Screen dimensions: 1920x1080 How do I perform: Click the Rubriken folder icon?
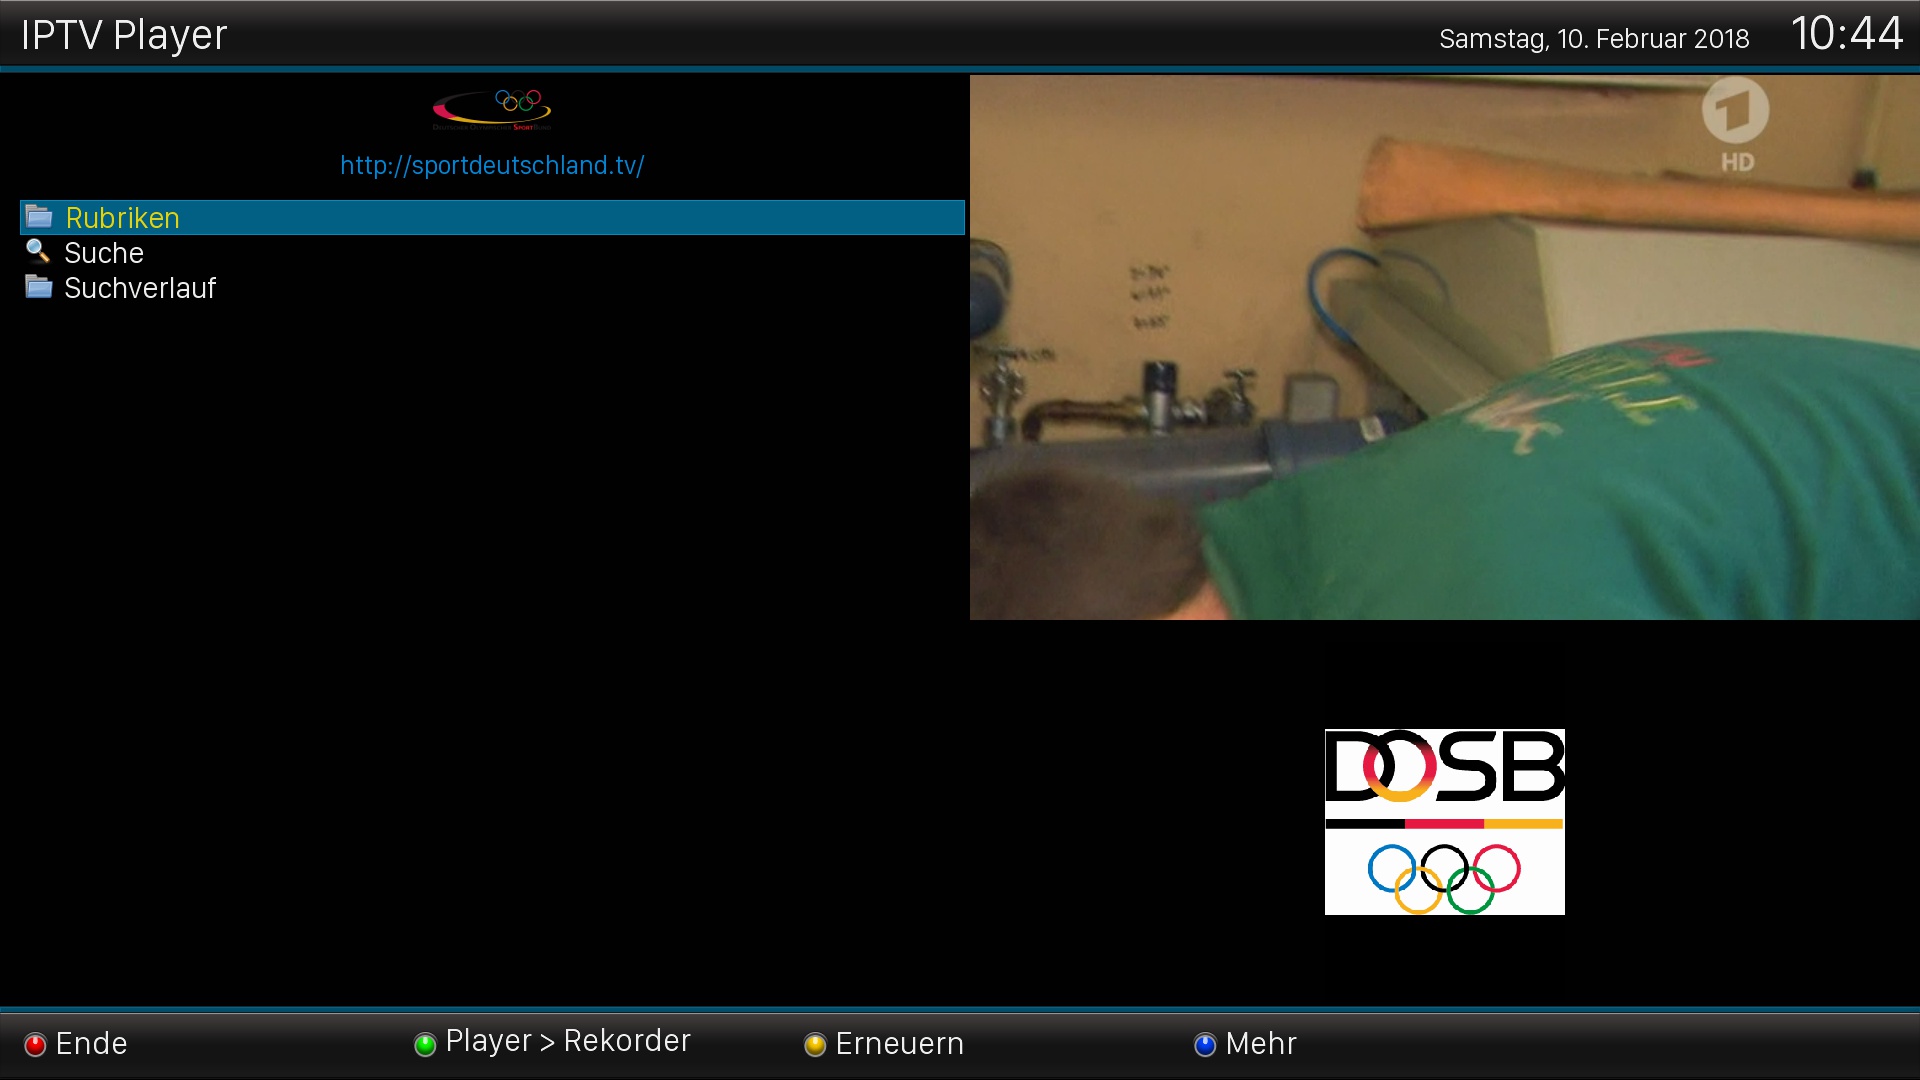click(x=39, y=217)
